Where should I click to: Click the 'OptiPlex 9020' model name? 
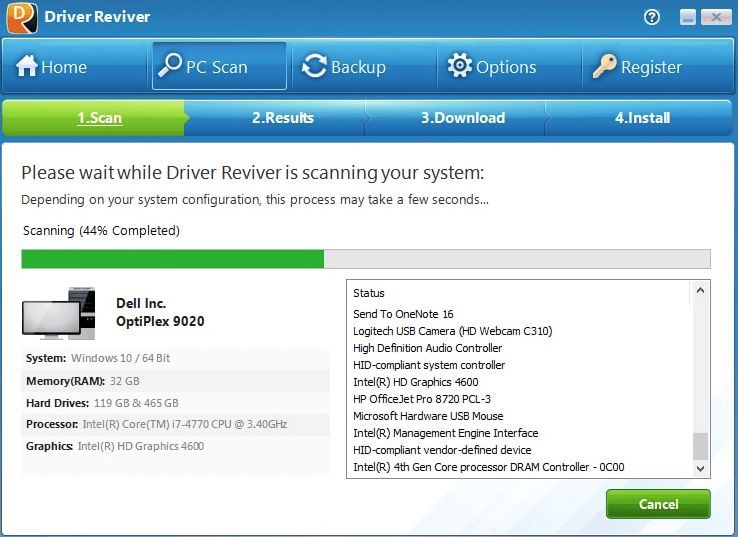tap(160, 321)
